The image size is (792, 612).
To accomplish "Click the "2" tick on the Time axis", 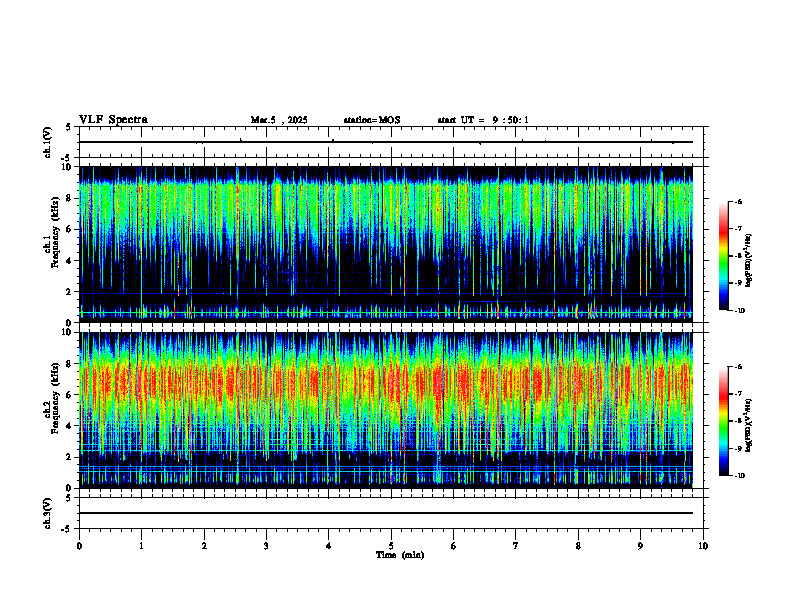I will coord(204,546).
